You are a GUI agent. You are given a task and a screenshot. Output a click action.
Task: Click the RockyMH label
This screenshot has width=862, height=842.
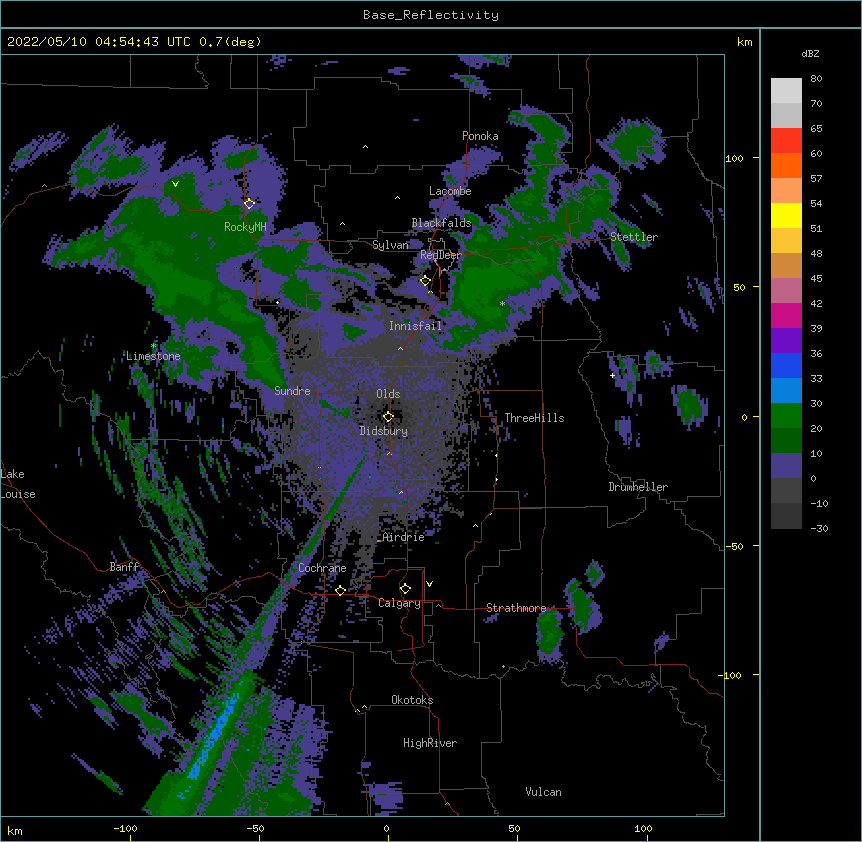point(245,227)
